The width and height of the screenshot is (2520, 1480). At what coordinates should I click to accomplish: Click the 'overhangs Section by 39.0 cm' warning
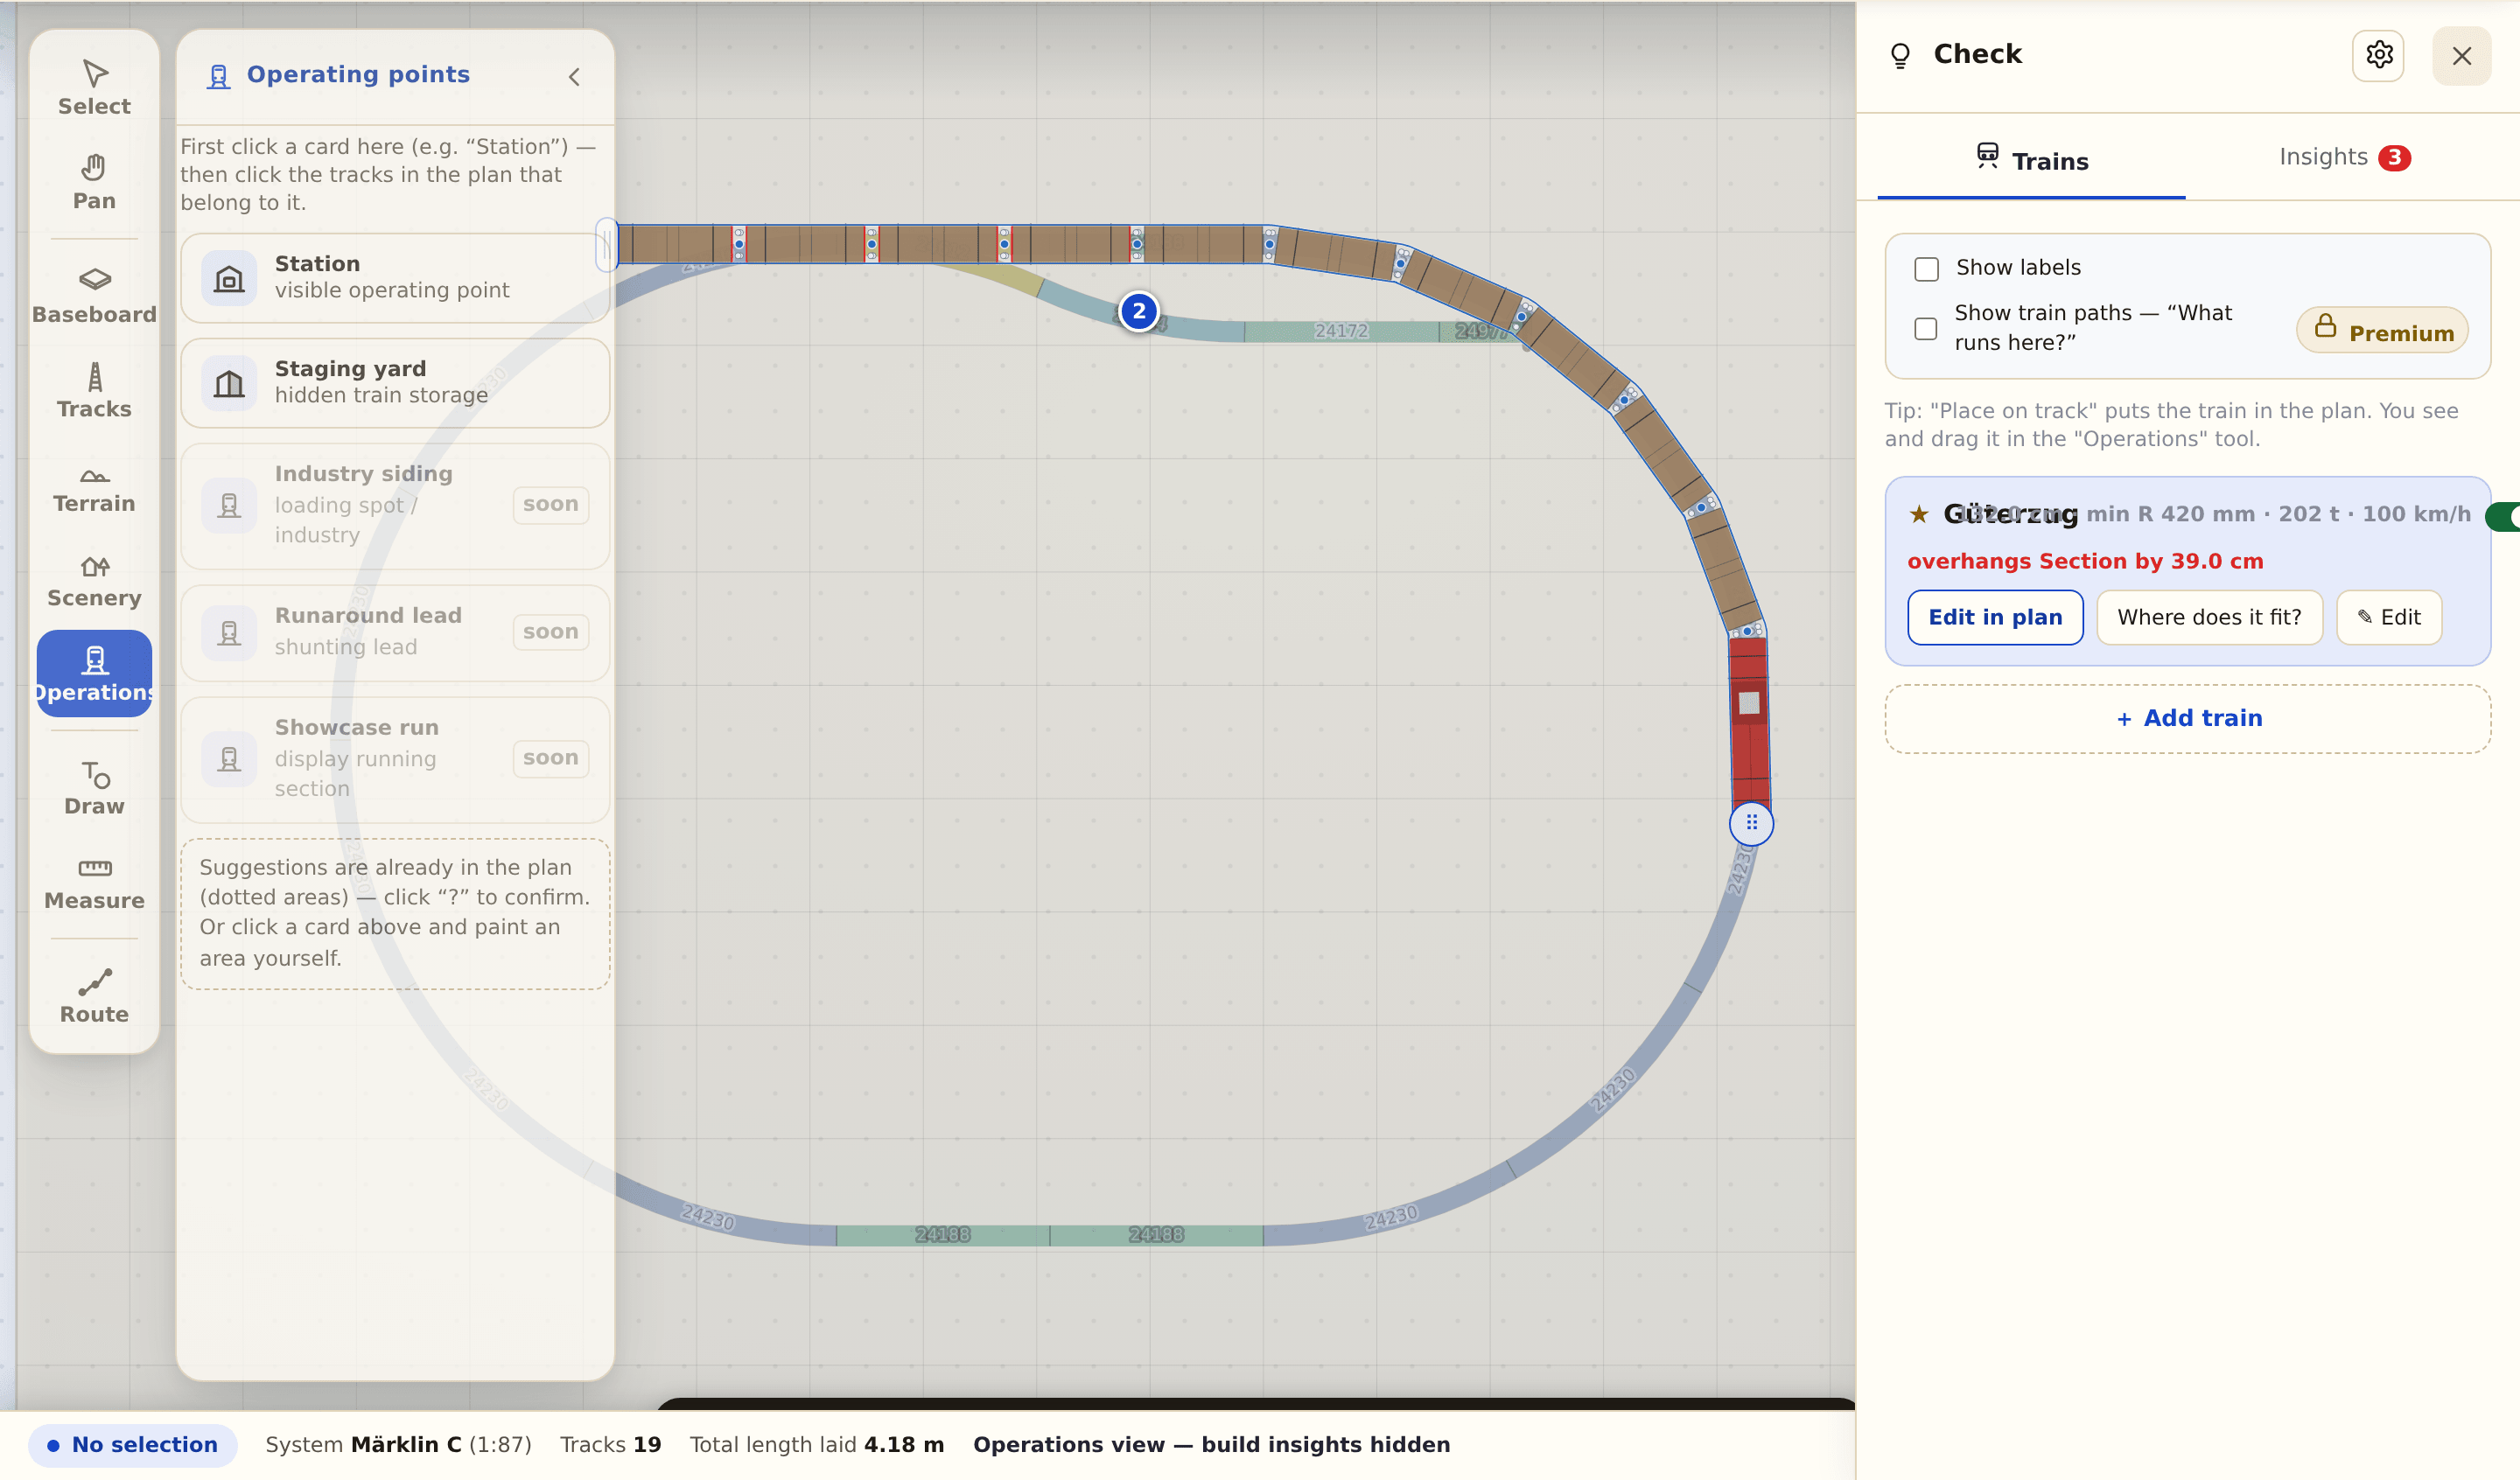tap(2084, 561)
